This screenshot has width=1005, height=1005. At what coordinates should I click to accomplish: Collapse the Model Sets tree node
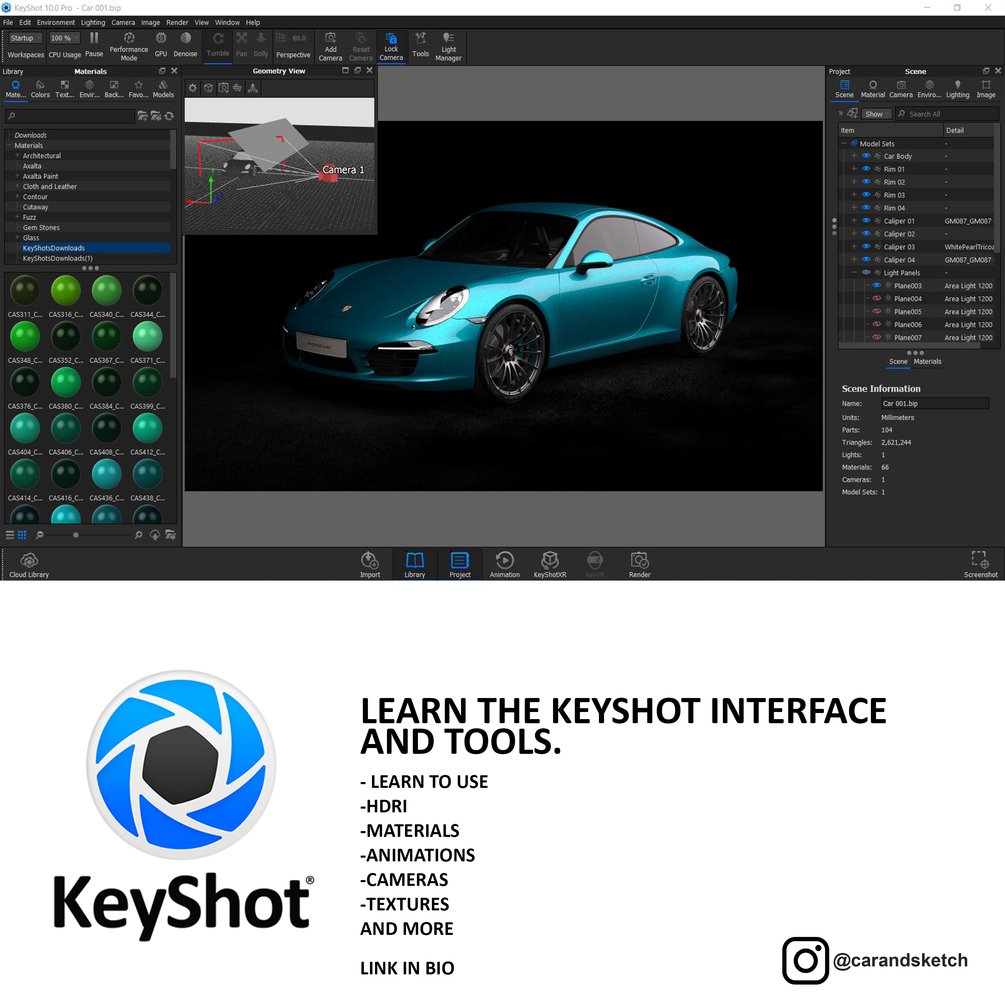[x=843, y=144]
